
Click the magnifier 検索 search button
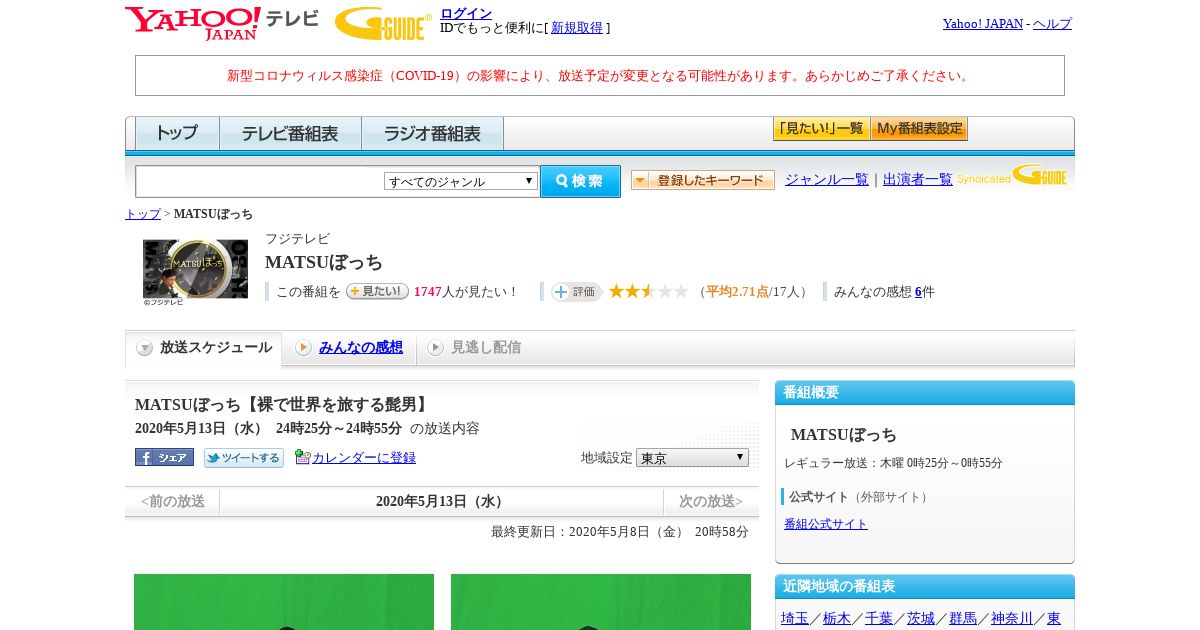click(580, 181)
